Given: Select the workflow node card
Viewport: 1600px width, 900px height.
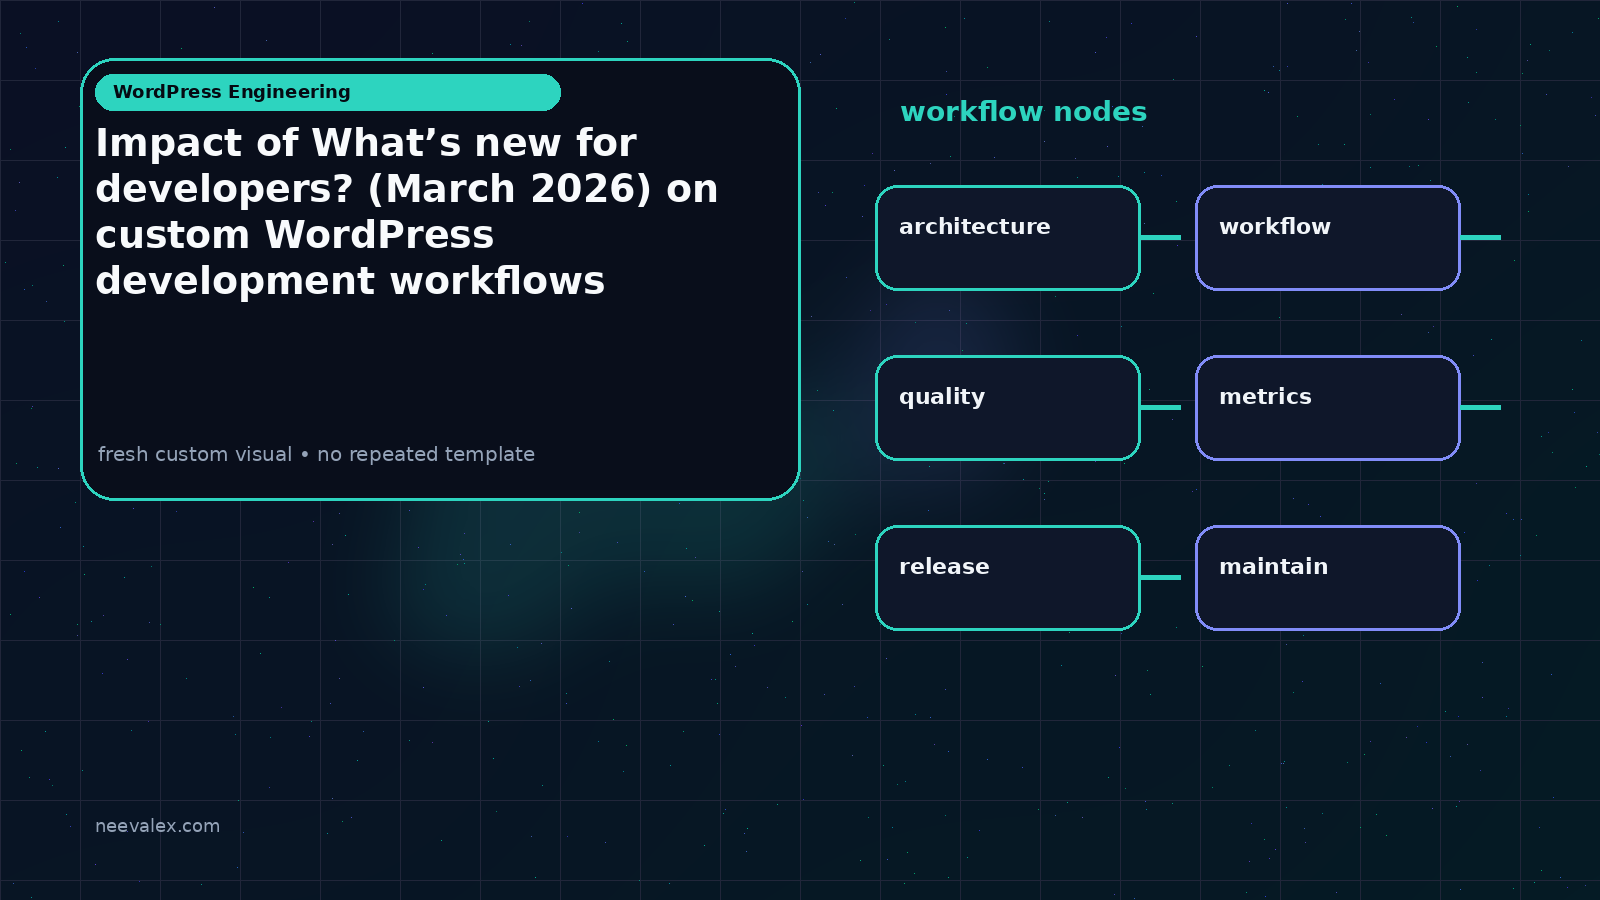Looking at the screenshot, I should [x=1328, y=238].
